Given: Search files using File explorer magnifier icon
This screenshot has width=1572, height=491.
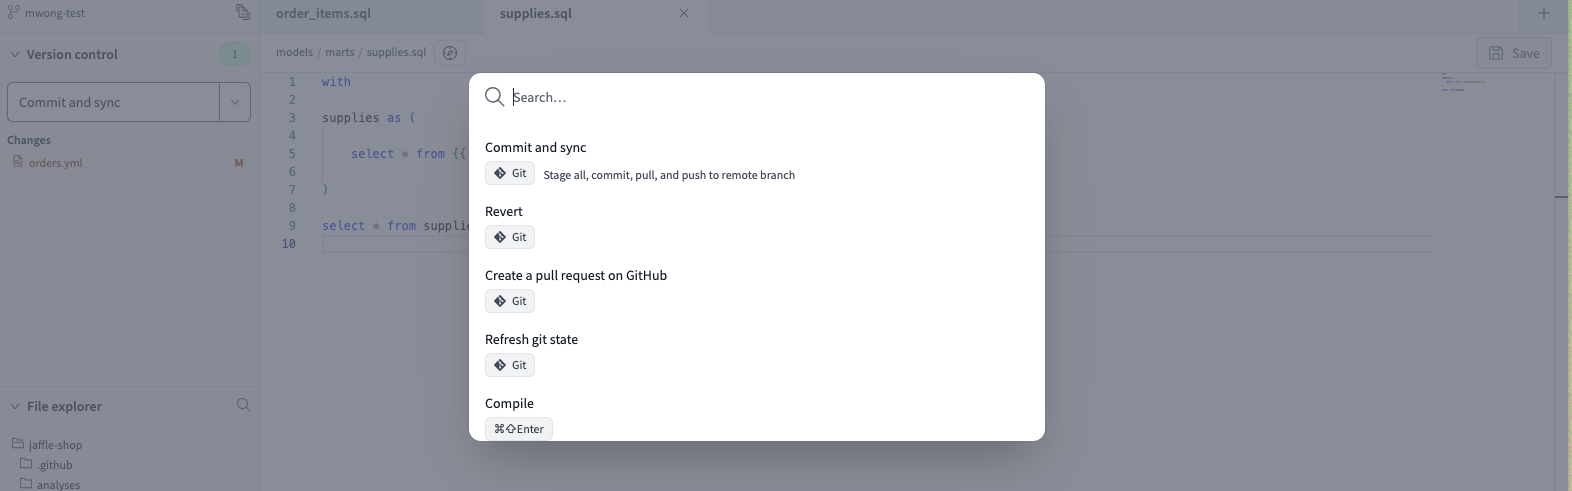Looking at the screenshot, I should (x=243, y=405).
